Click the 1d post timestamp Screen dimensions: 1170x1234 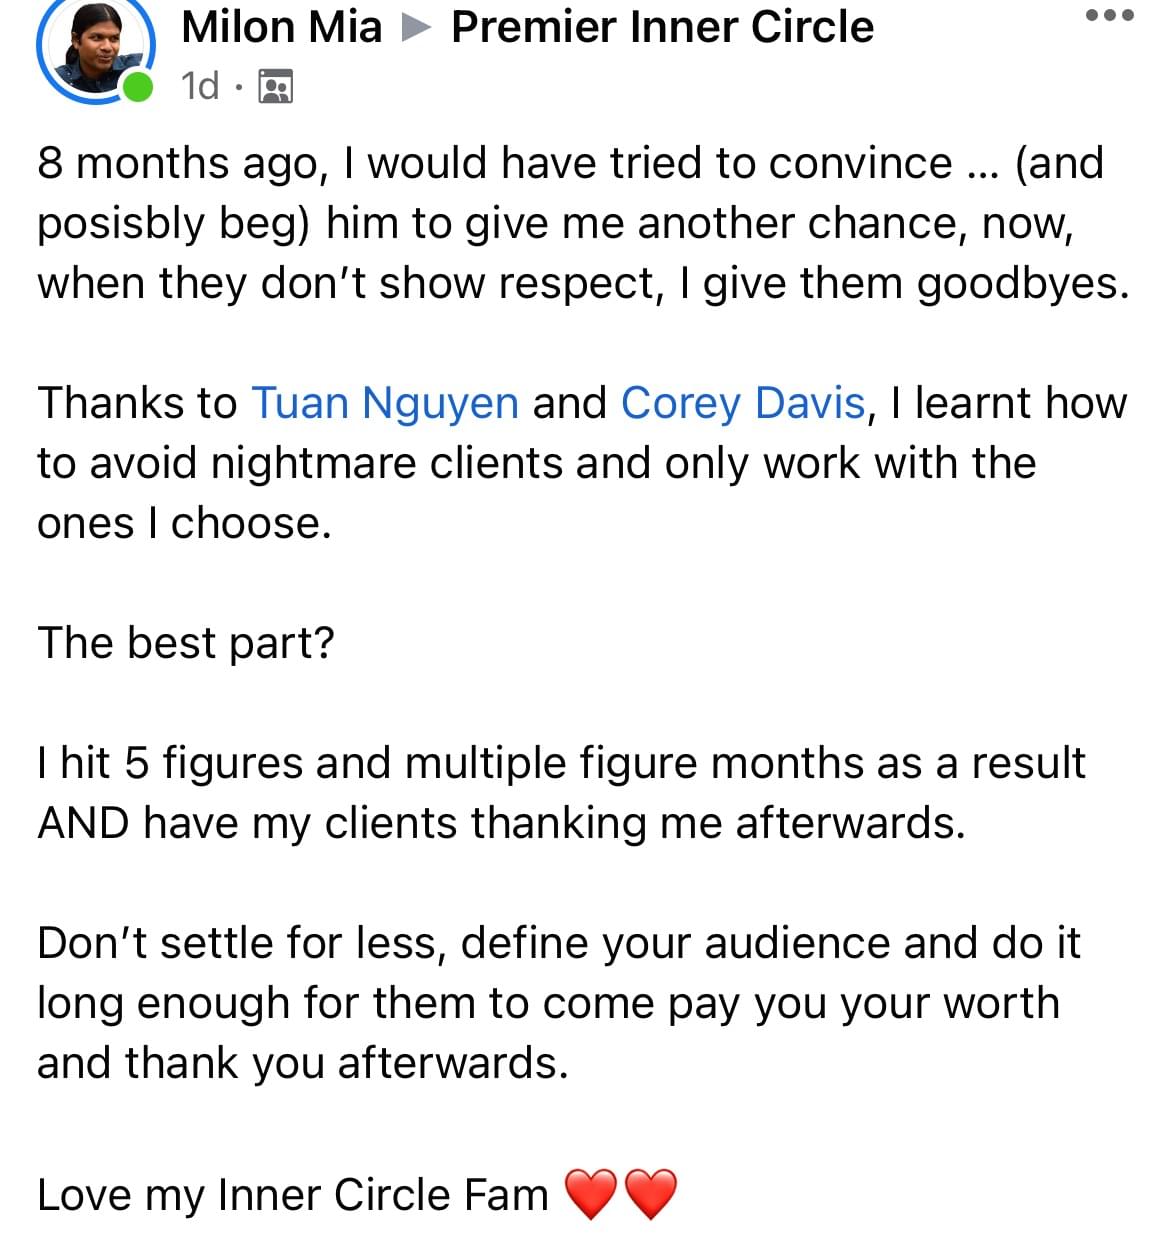200,87
